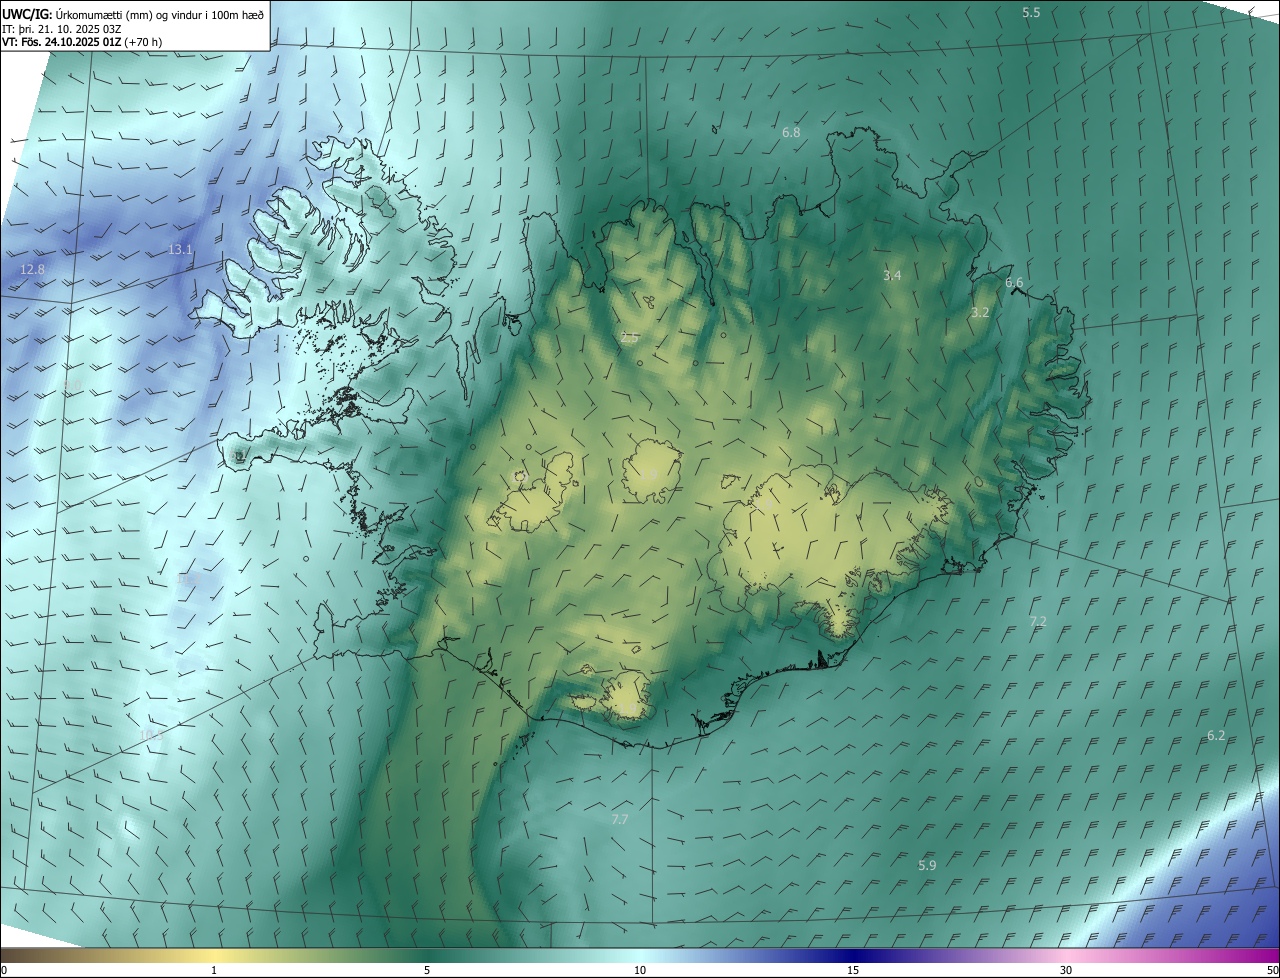The height and width of the screenshot is (978, 1280).
Task: Click the 5.9 value in the southern ocean
Action: pyautogui.click(x=927, y=865)
